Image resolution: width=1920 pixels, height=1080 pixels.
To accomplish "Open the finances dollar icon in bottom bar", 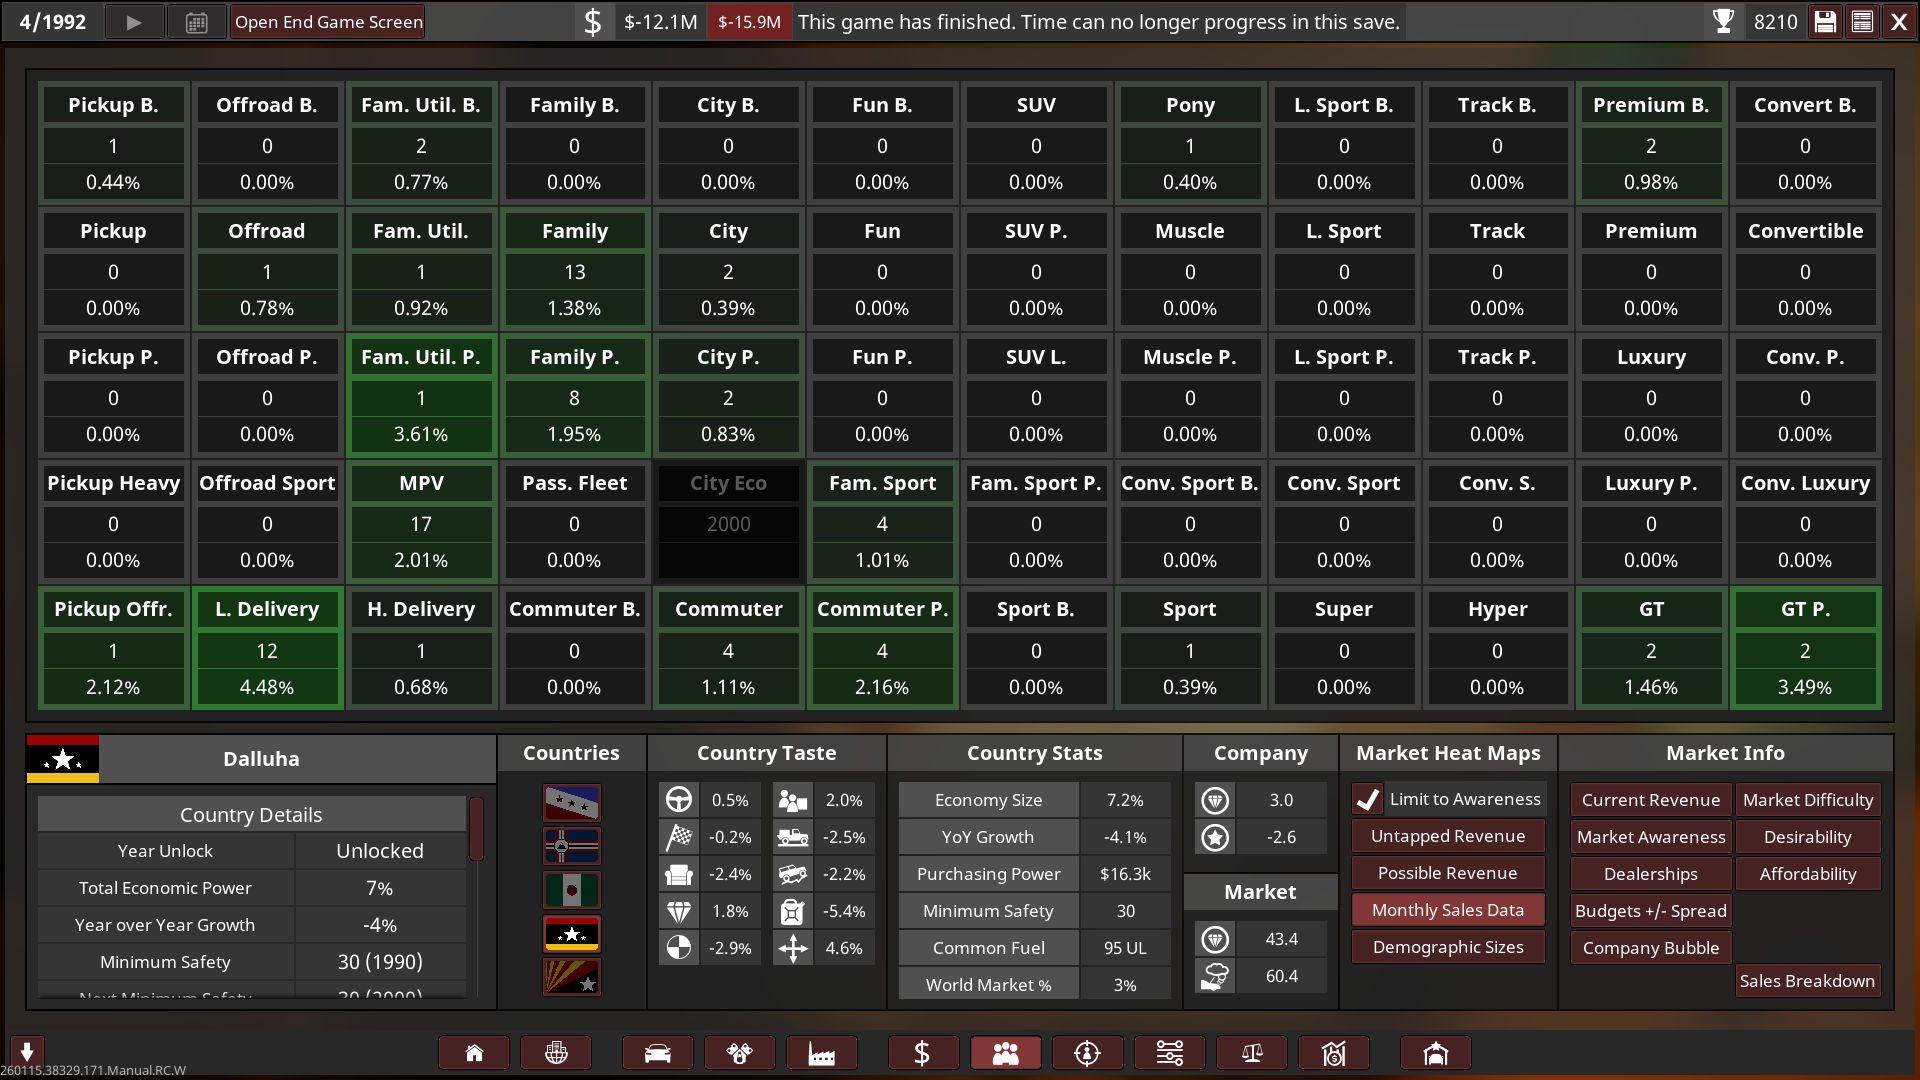I will click(922, 1053).
